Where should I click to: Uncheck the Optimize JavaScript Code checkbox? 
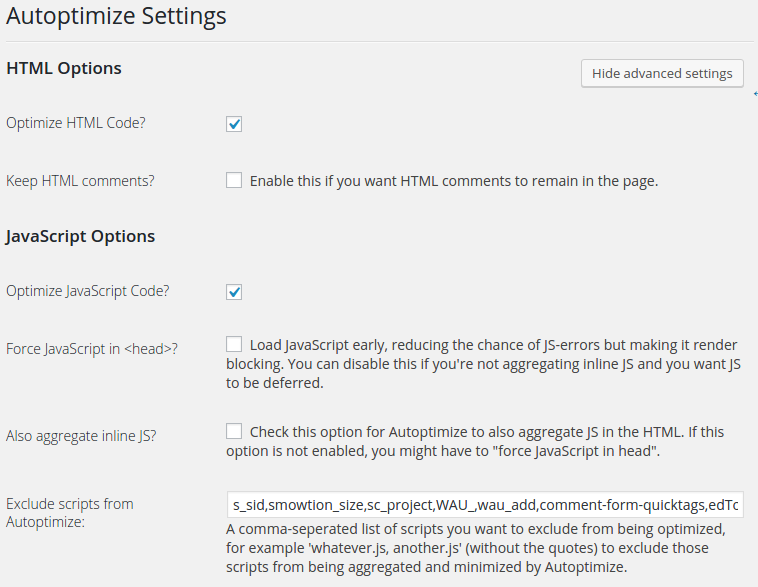(x=234, y=292)
